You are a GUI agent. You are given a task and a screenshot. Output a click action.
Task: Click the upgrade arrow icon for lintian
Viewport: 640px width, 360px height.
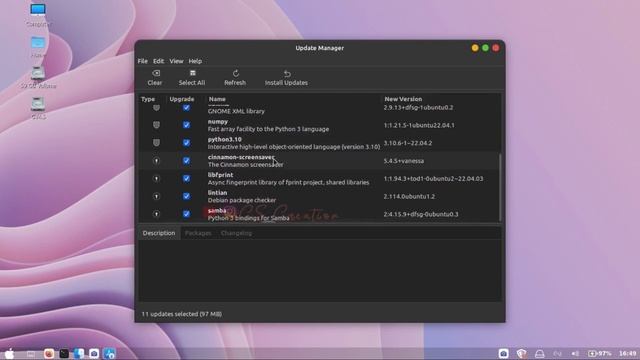(x=156, y=196)
